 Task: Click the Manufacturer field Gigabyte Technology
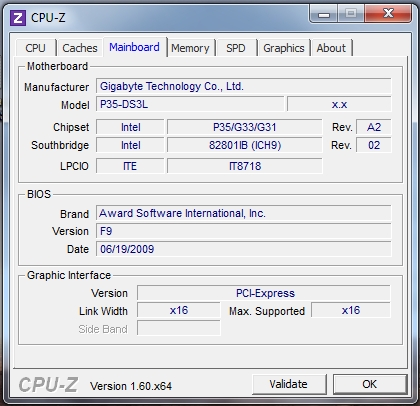244,86
